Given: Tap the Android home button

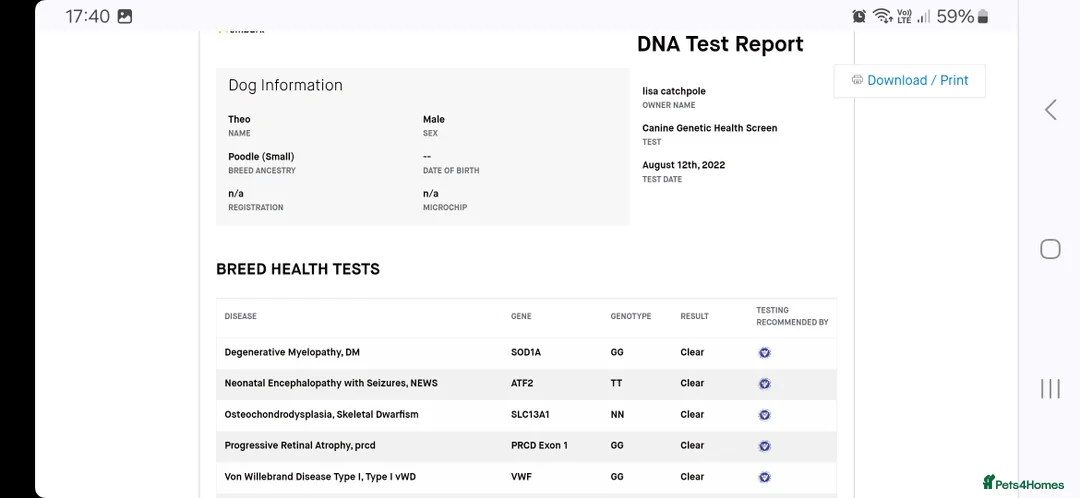Looking at the screenshot, I should point(1050,249).
